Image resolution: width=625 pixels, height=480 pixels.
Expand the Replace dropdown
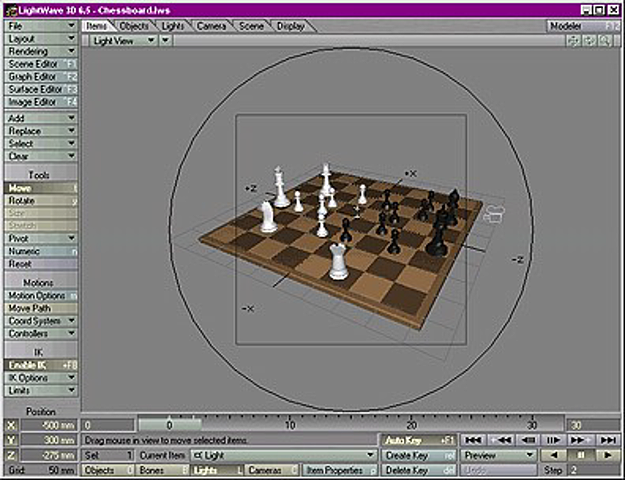click(41, 131)
